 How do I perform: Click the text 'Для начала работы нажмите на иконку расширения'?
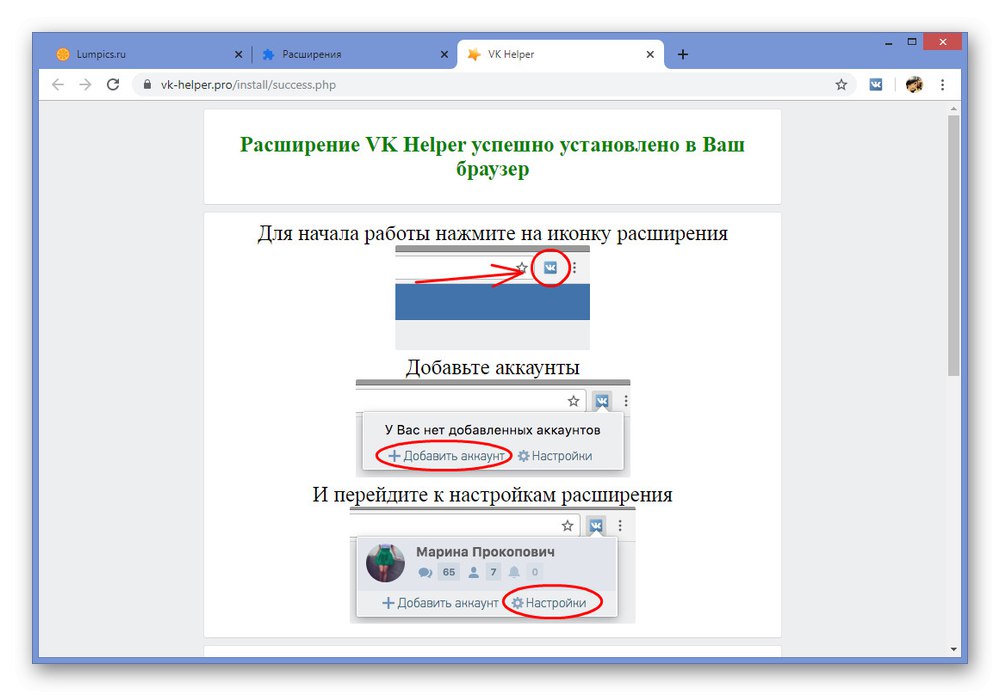pos(492,233)
